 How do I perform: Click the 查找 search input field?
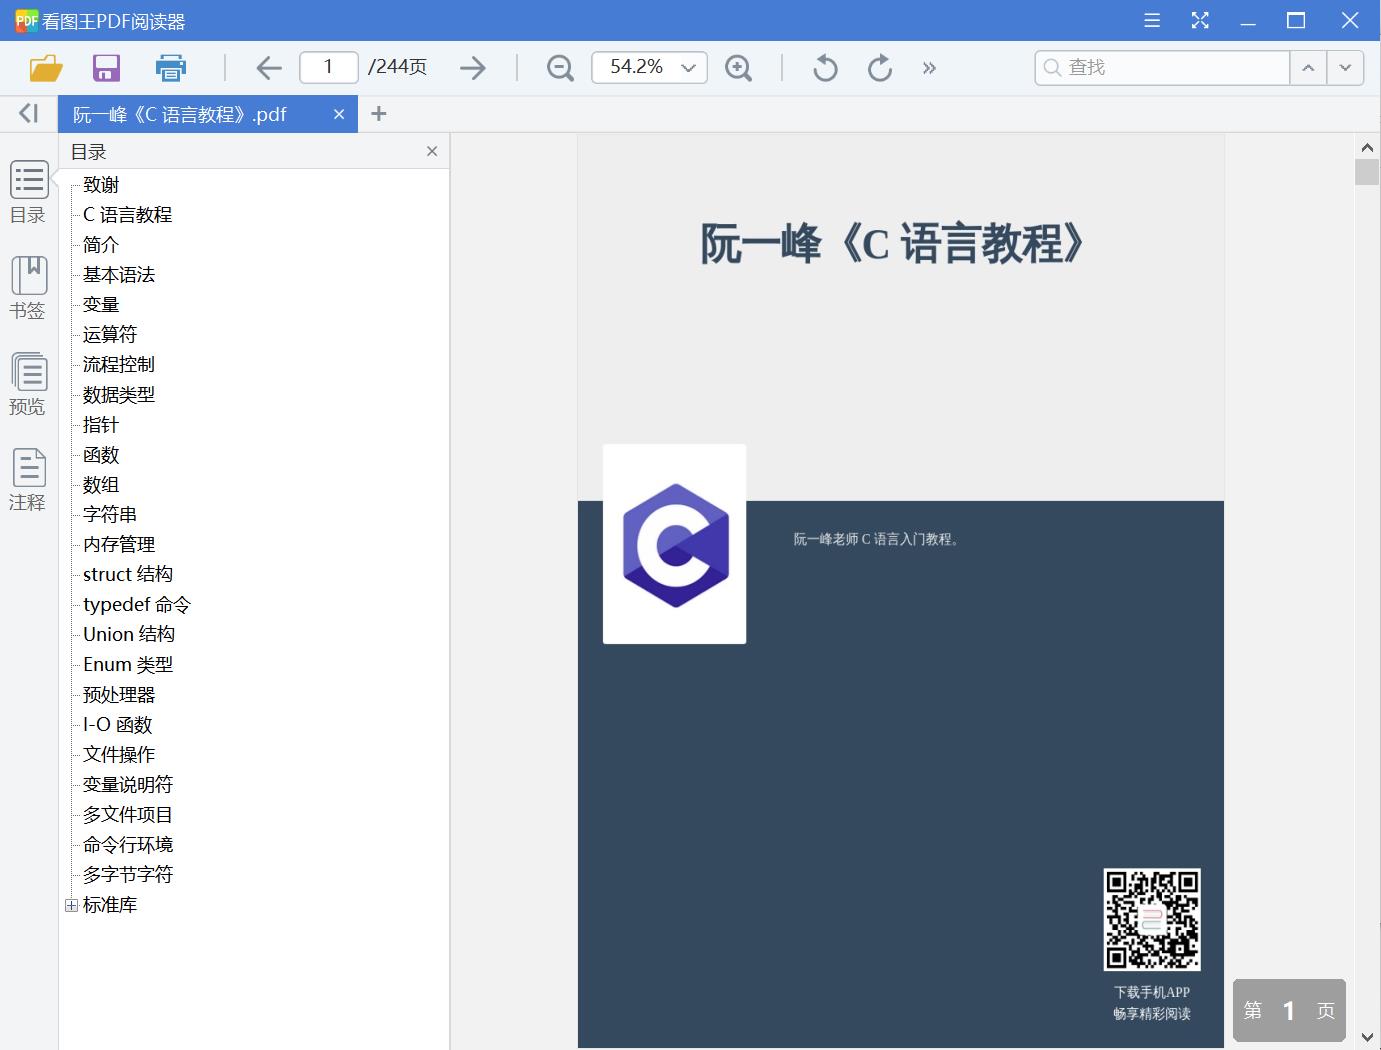1160,67
